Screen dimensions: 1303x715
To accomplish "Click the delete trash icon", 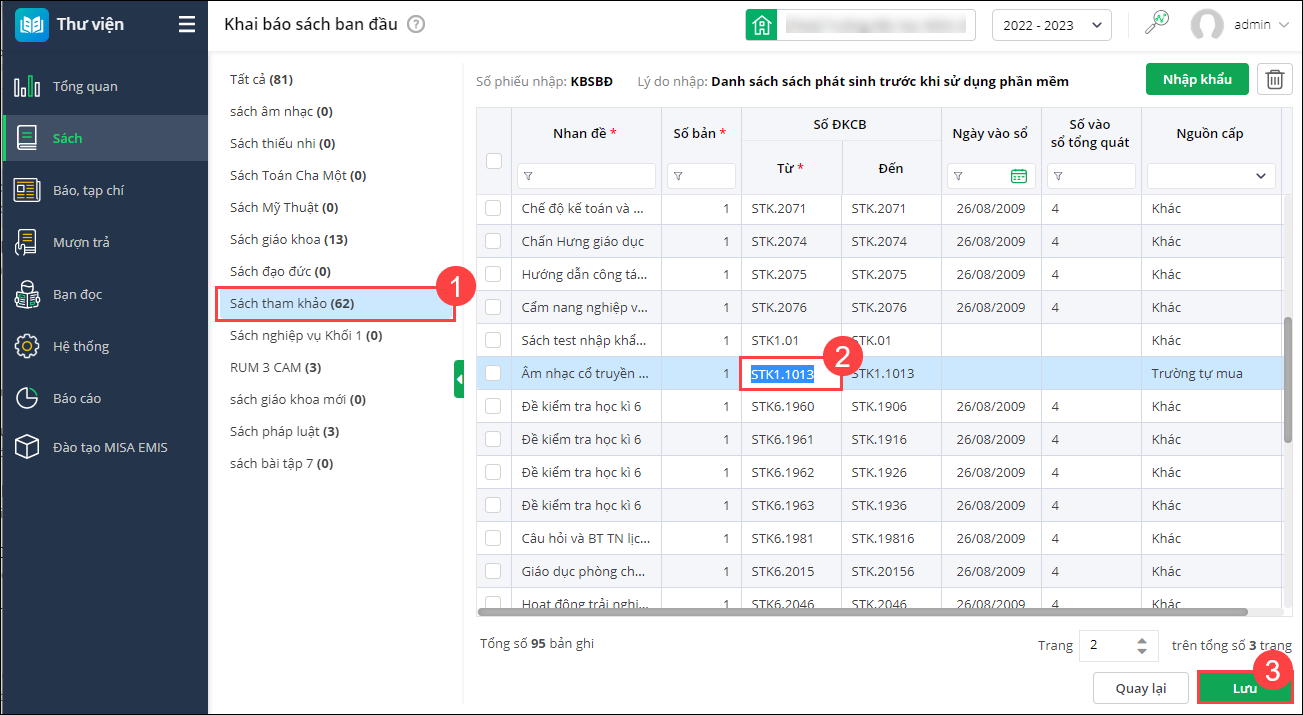I will [x=1274, y=79].
